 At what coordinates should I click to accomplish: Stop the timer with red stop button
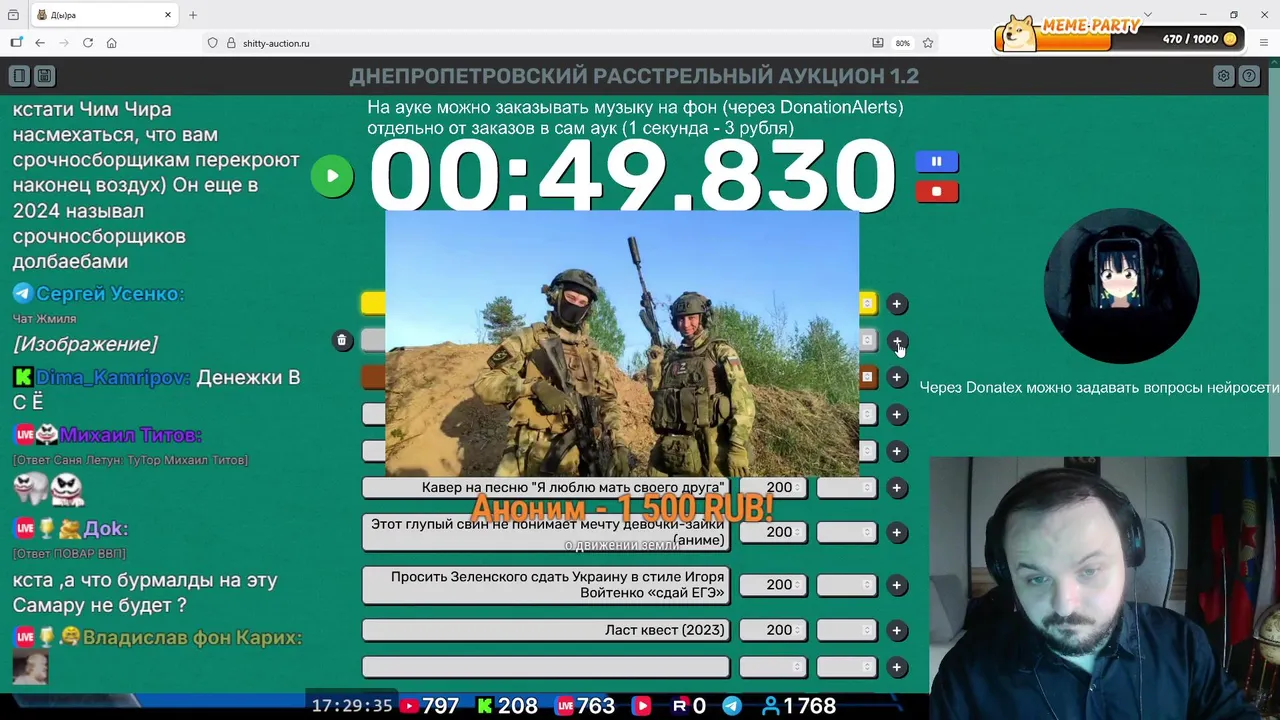pos(937,191)
